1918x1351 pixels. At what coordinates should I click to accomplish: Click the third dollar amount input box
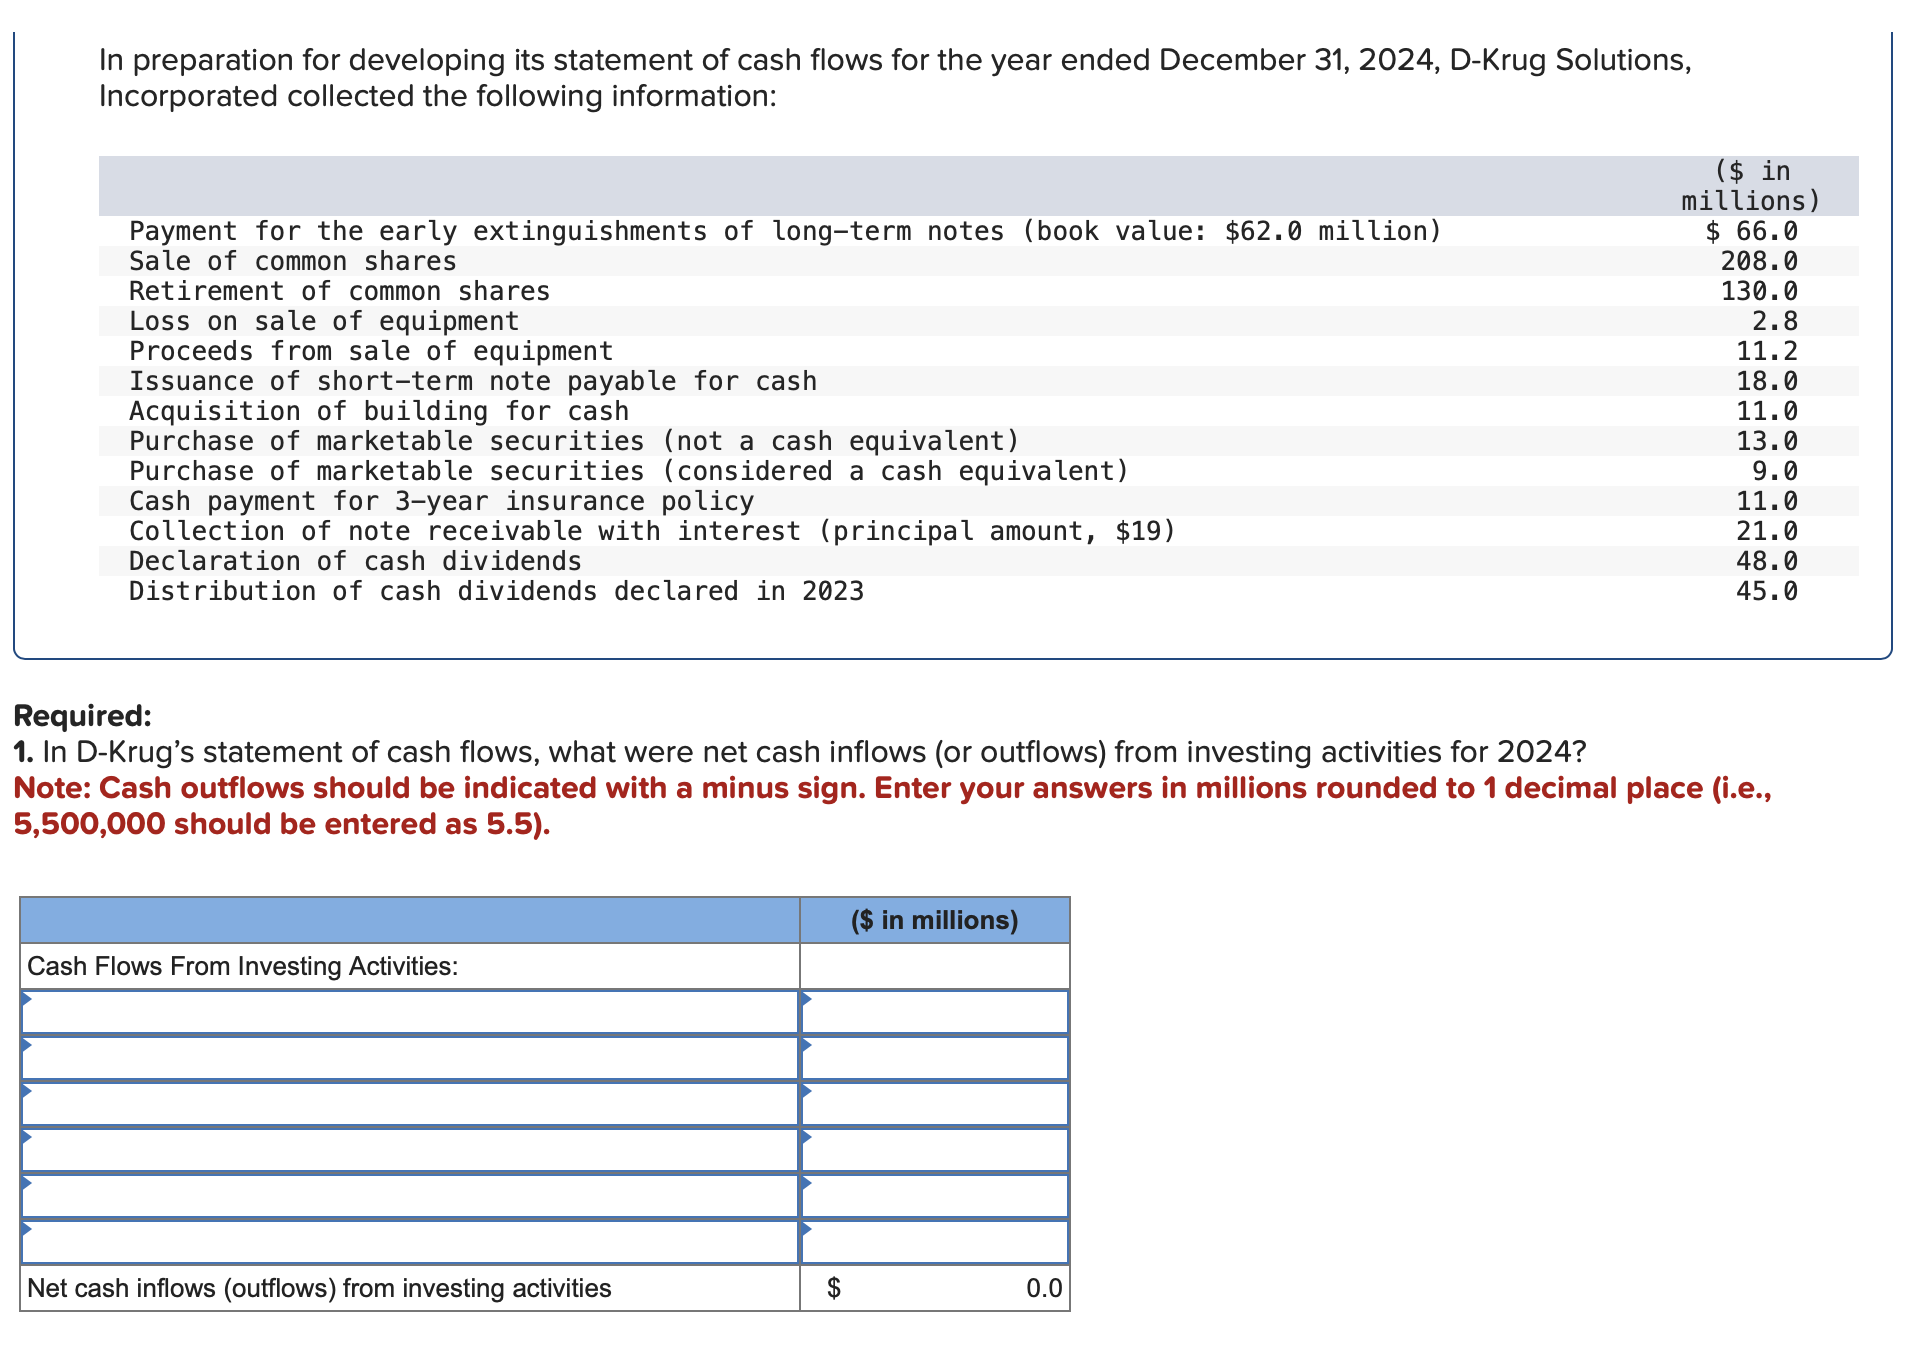click(x=935, y=1103)
